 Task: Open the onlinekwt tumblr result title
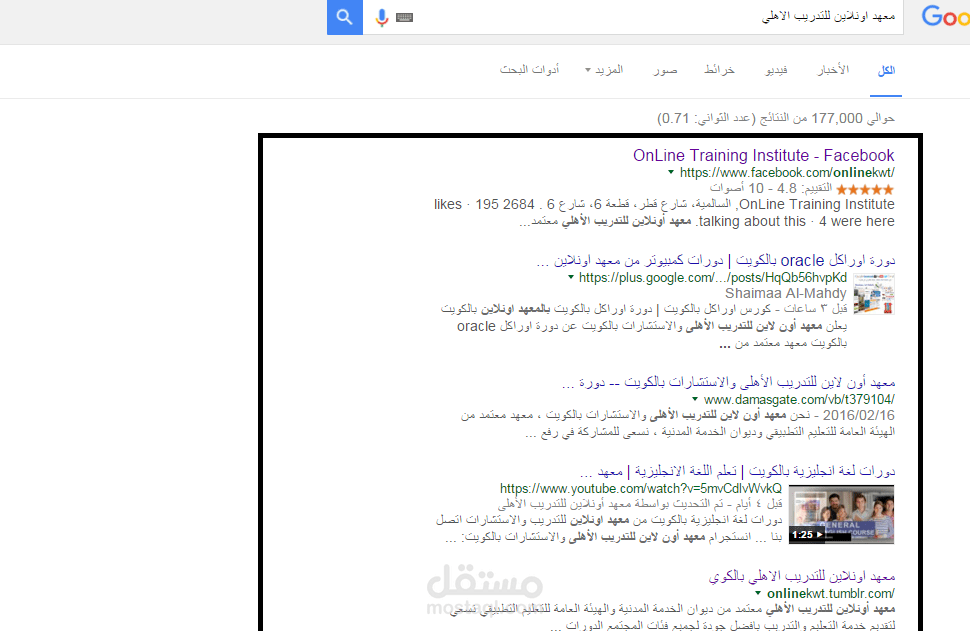click(x=802, y=577)
